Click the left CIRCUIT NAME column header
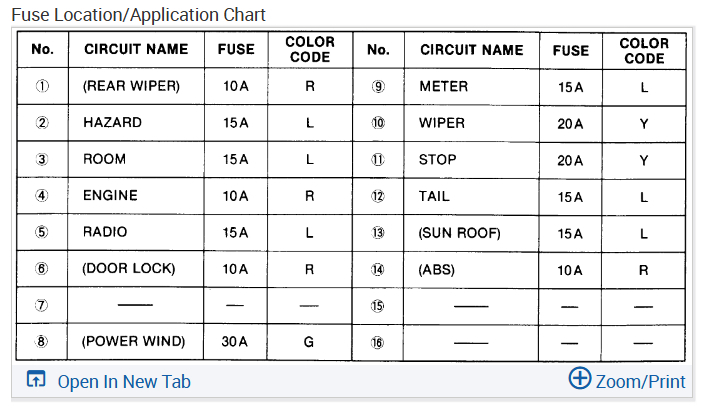The width and height of the screenshot is (713, 417). (135, 50)
